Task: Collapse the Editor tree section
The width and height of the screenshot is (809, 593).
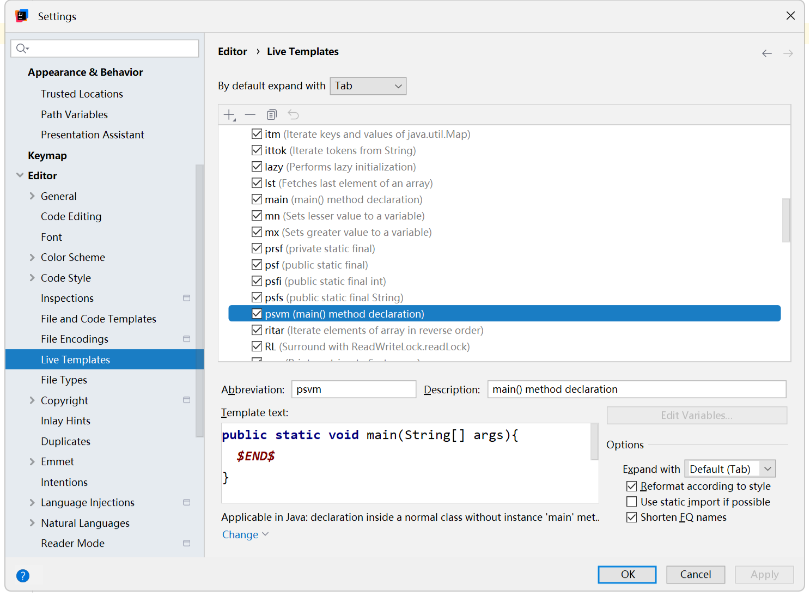Action: pos(20,175)
